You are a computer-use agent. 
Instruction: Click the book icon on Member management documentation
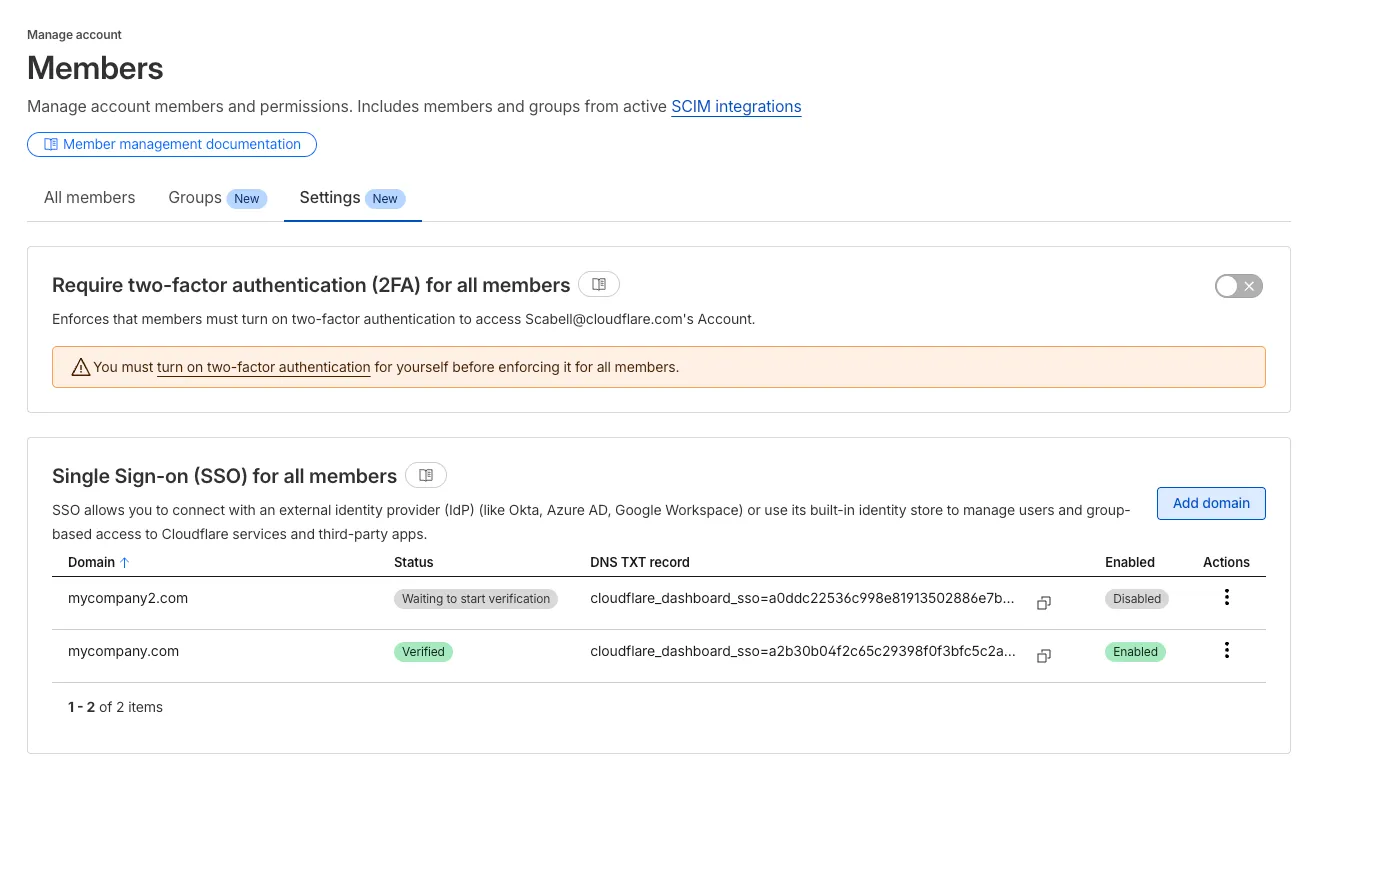tap(50, 144)
